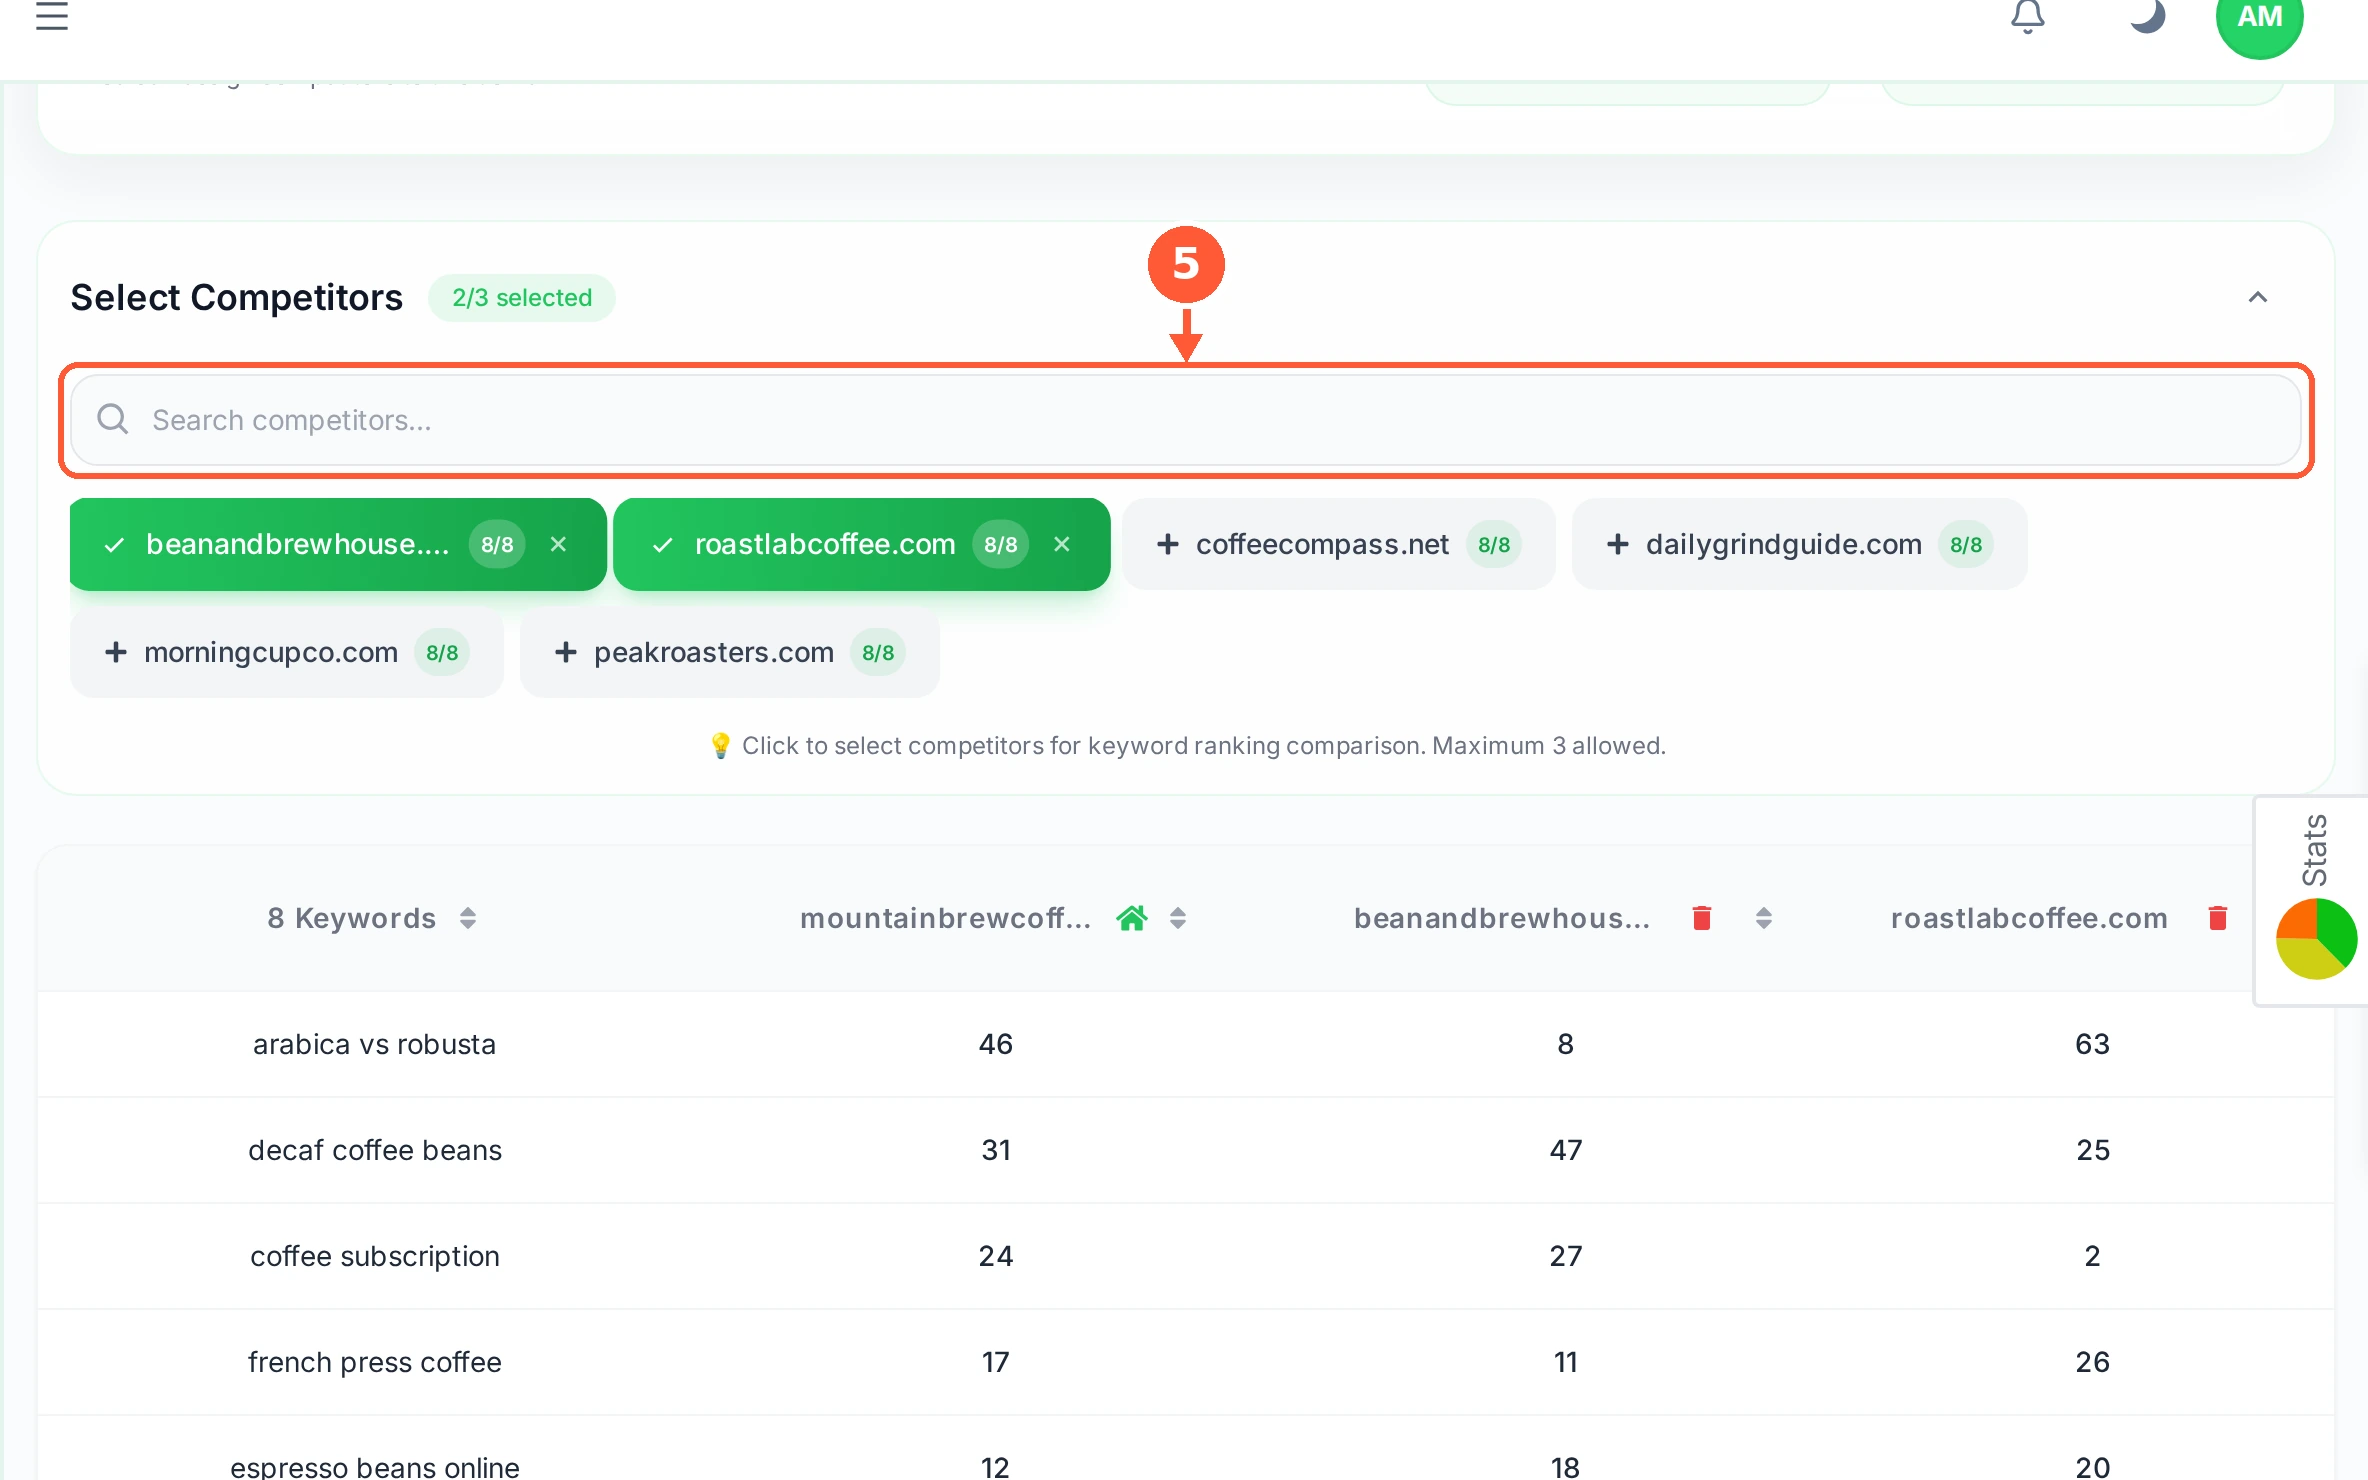Viewport: 2368px width, 1480px height.
Task: Click the 8/8 badge on peakroasters.com
Action: (x=878, y=652)
